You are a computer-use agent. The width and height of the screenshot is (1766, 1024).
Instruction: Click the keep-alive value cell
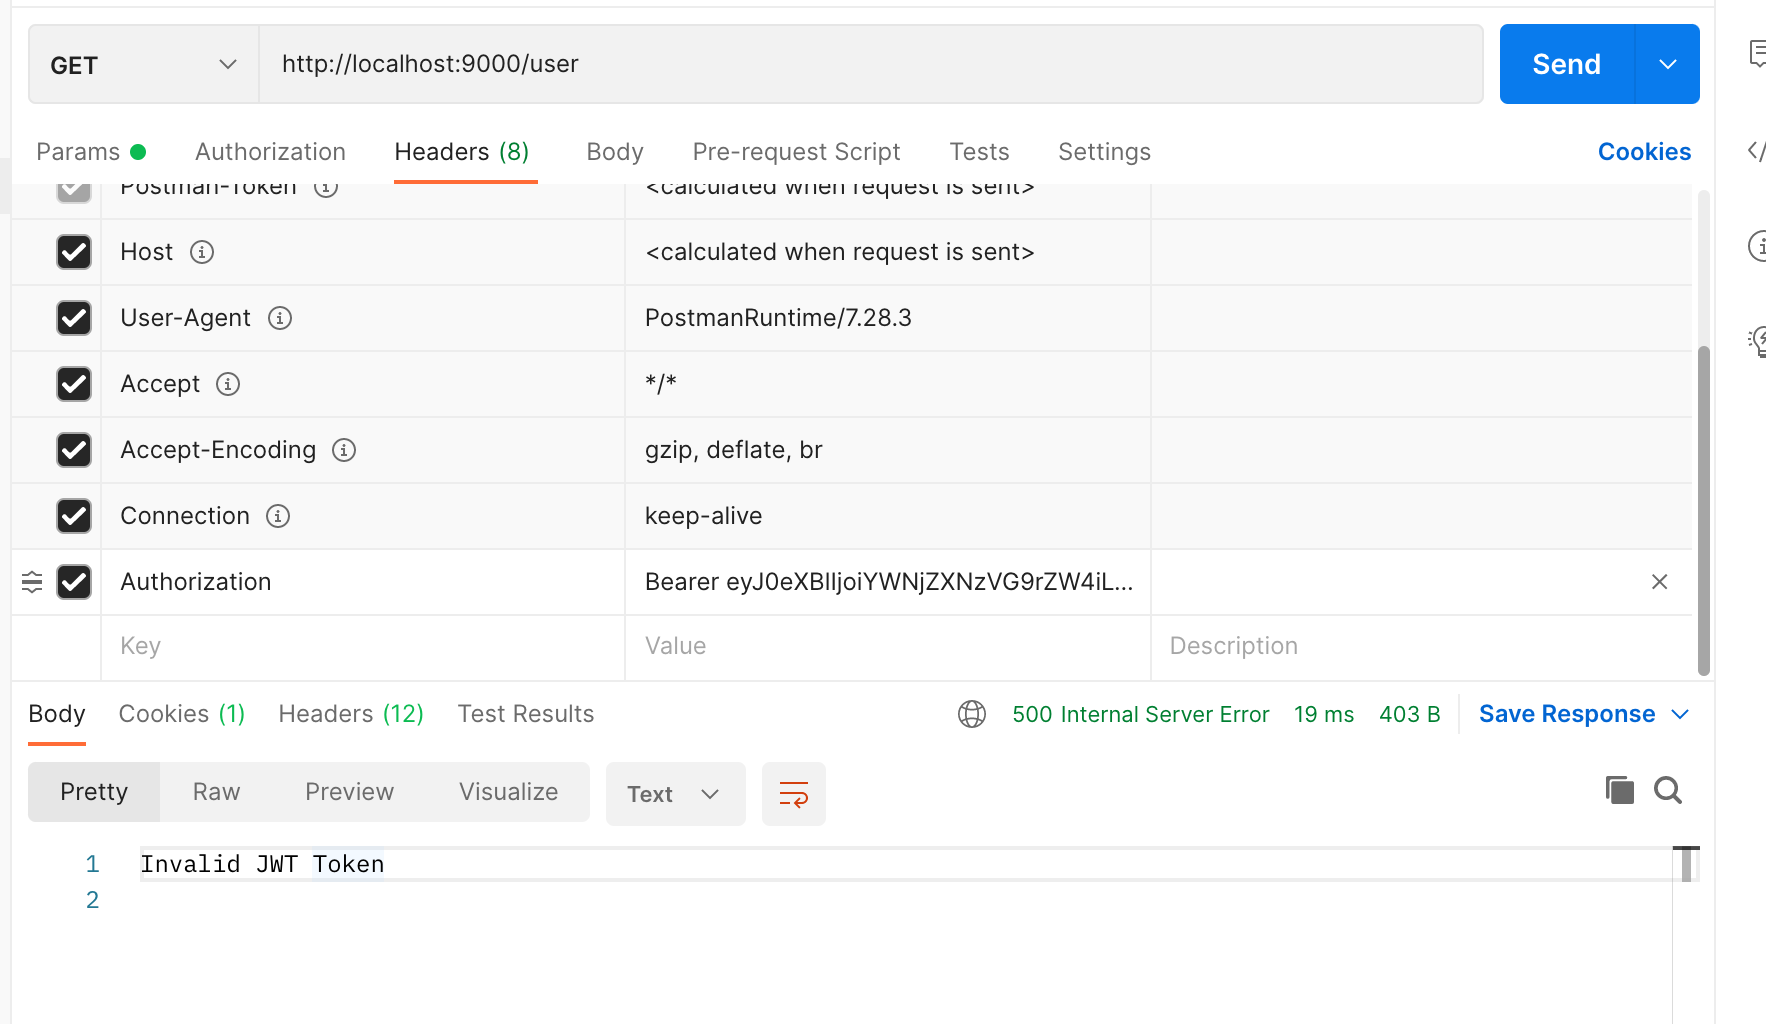888,516
